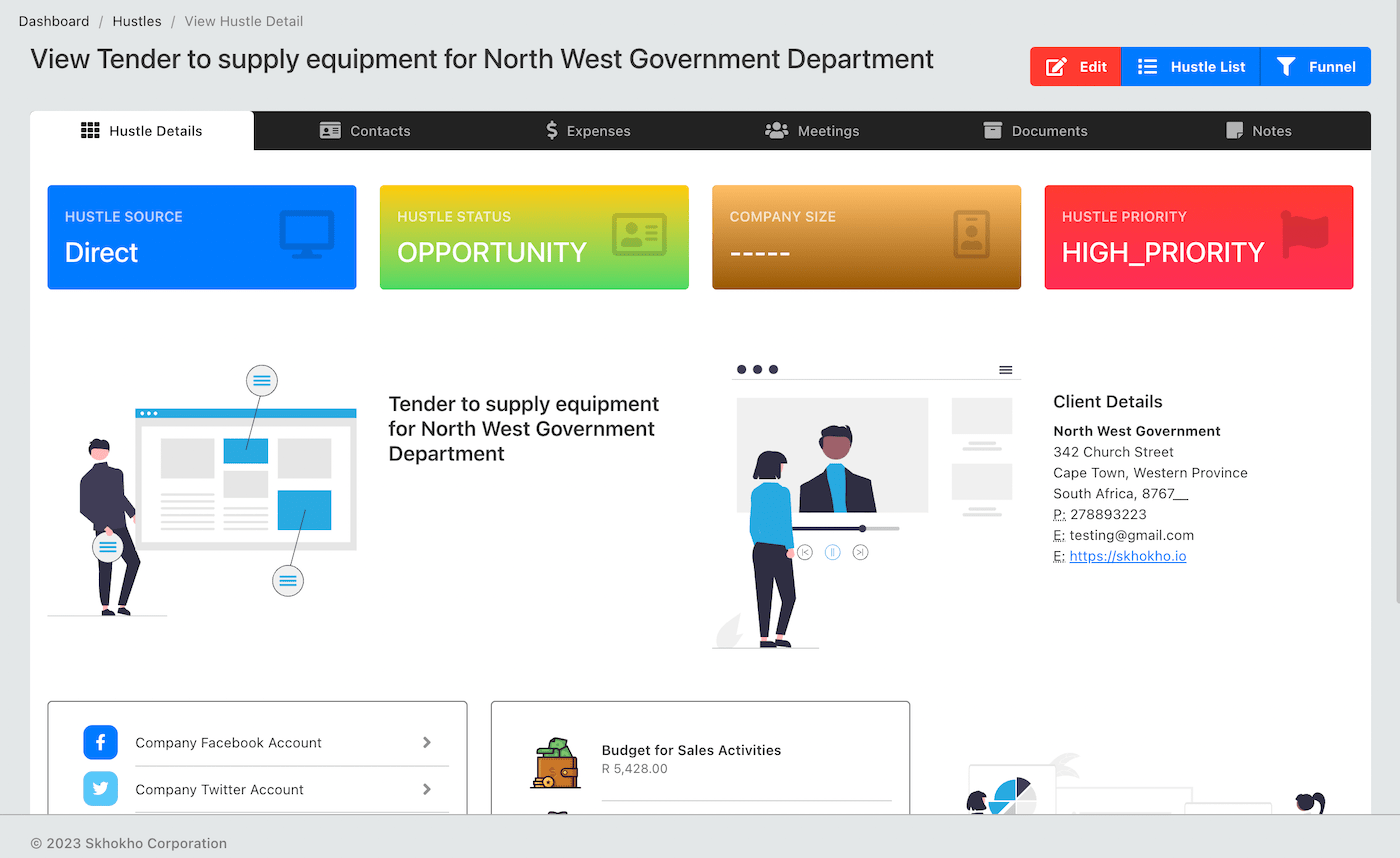The width and height of the screenshot is (1400, 858).
Task: Click the grid icon on Hustle Details tab
Action: pyautogui.click(x=90, y=131)
